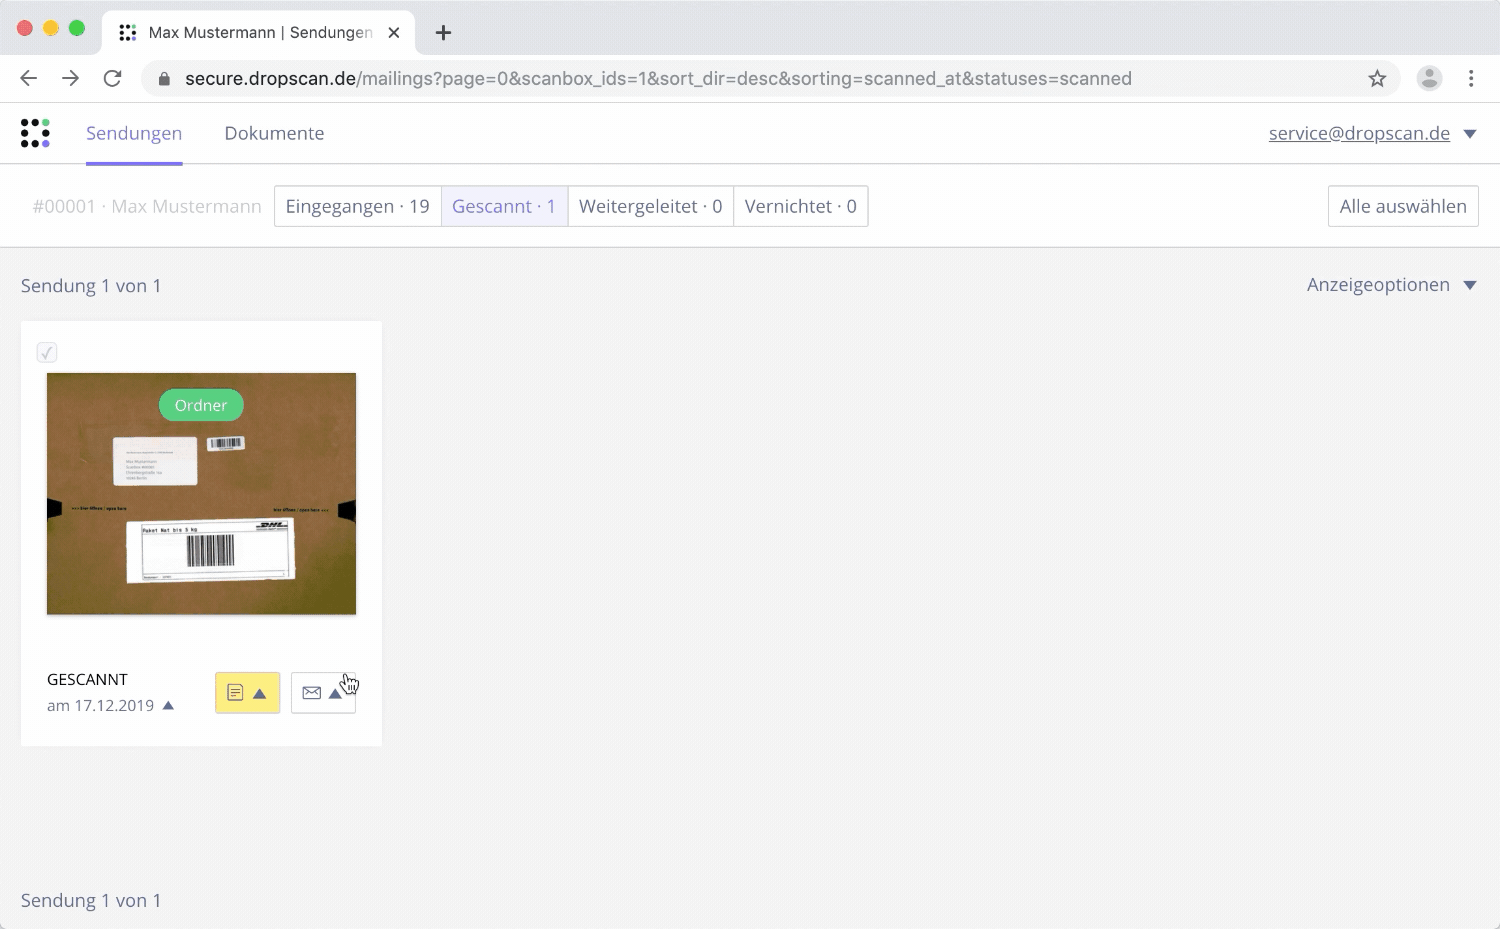This screenshot has width=1500, height=929.
Task: Open the yellow document actions button
Action: click(x=247, y=693)
